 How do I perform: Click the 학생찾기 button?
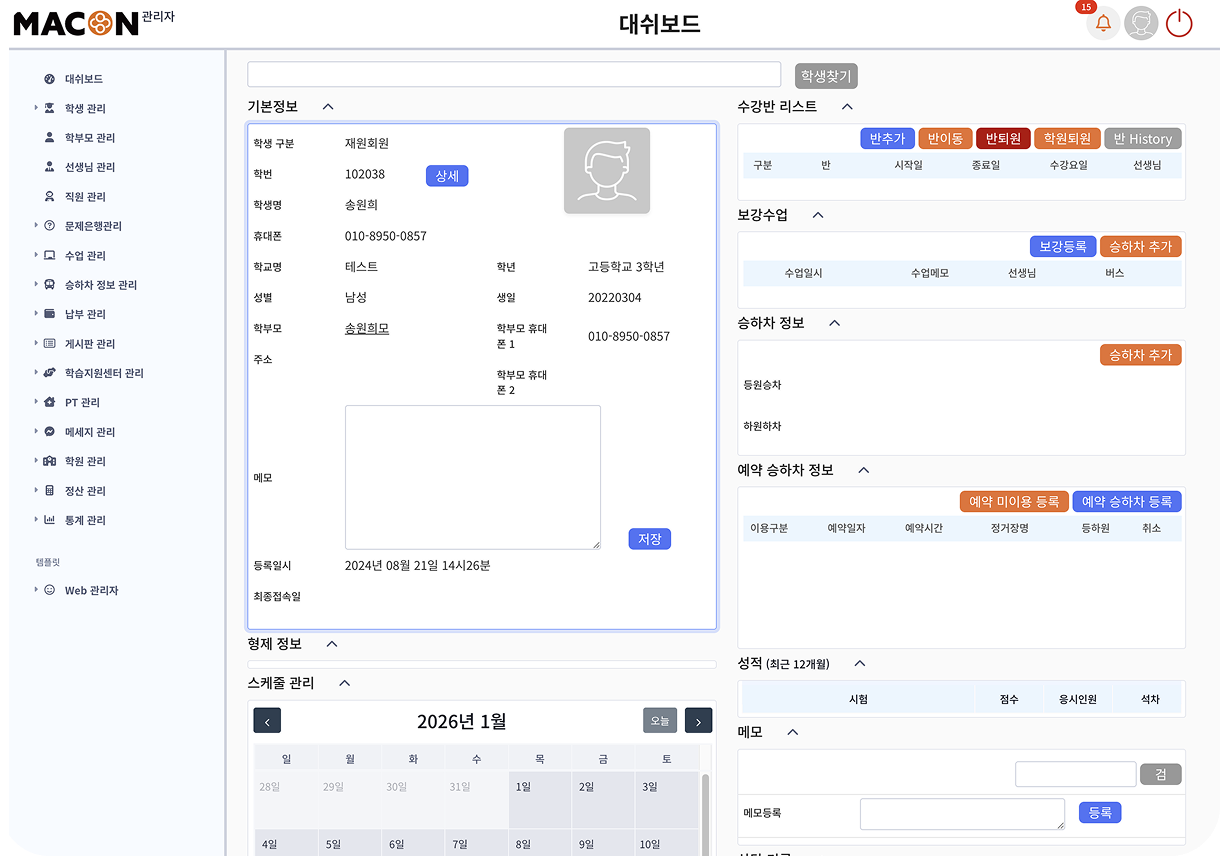tap(826, 76)
